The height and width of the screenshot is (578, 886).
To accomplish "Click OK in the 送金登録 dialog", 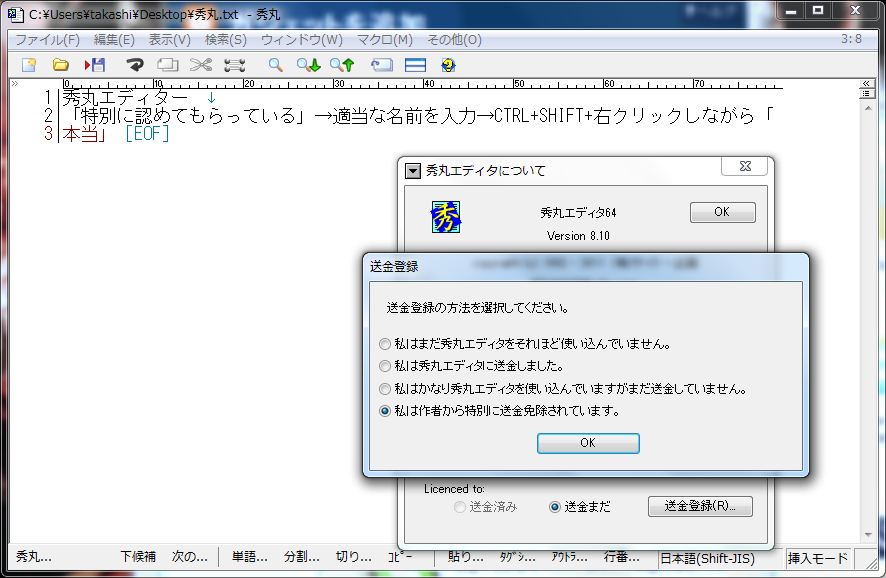I will (588, 443).
